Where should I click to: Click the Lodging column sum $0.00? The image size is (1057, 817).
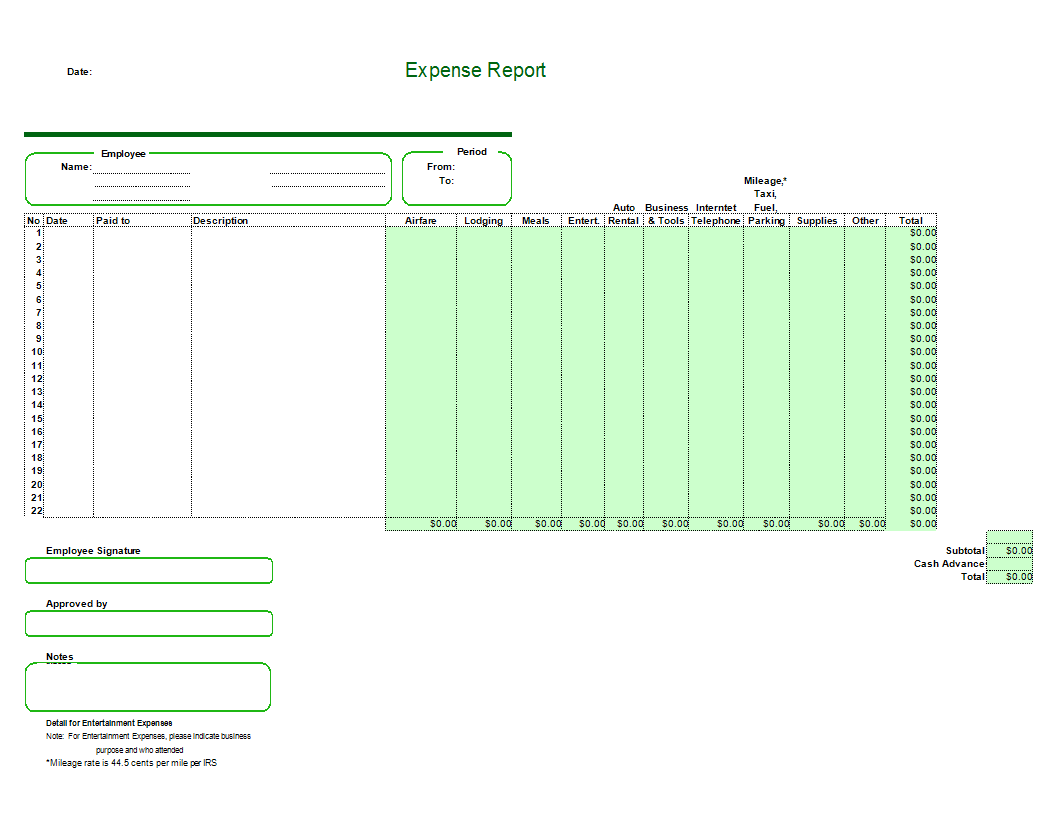point(498,524)
